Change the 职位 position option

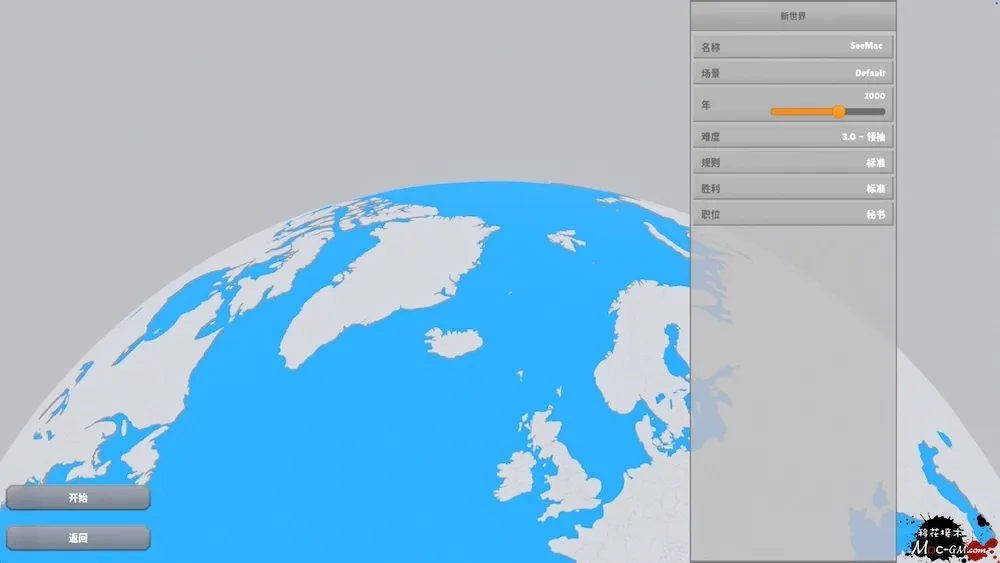(x=793, y=214)
